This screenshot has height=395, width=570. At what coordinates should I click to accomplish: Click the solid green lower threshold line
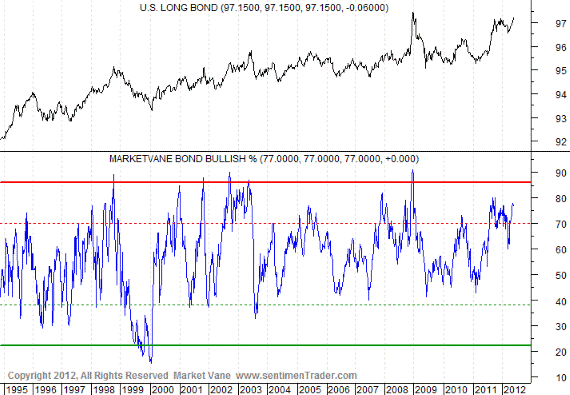click(x=265, y=345)
